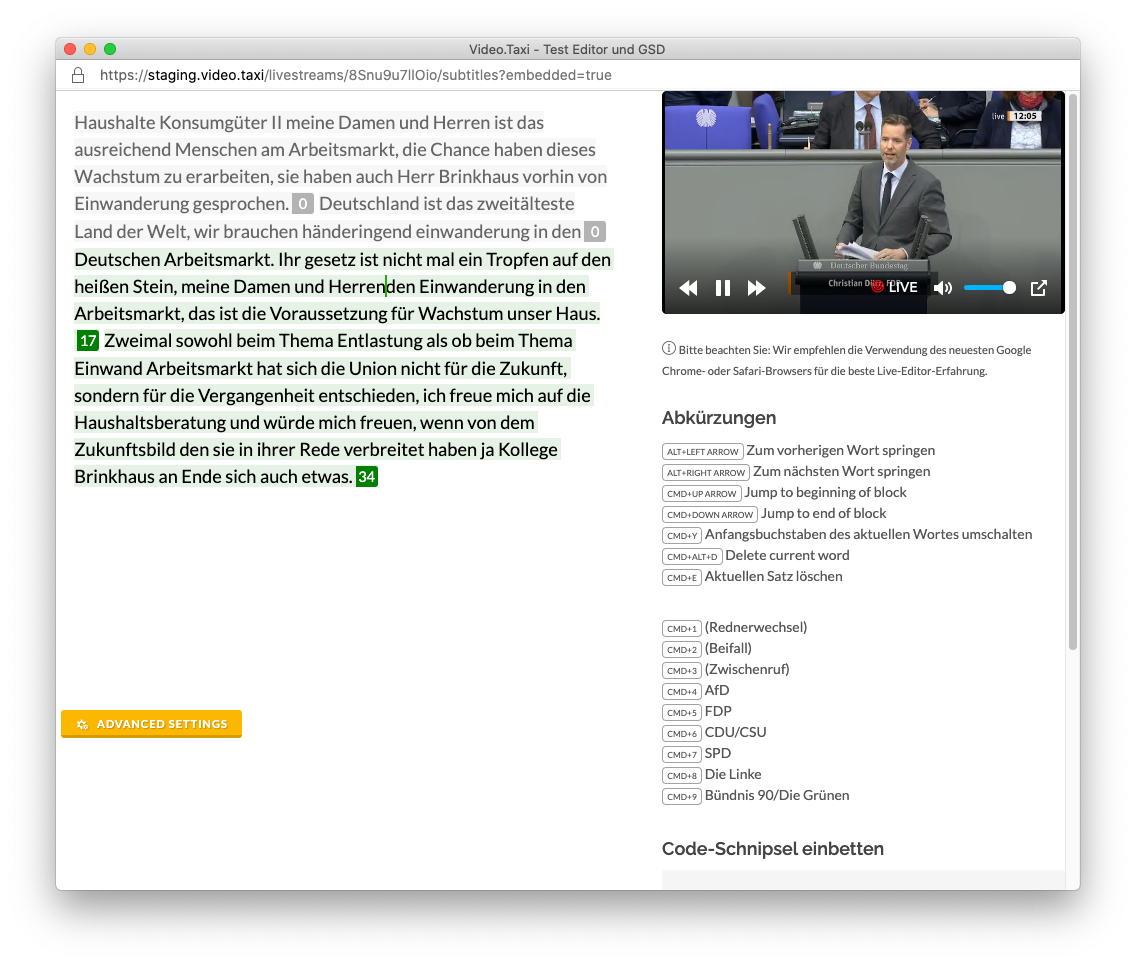Click the Bündnis 90/Die Grünen entry
Image resolution: width=1136 pixels, height=964 pixels.
click(x=777, y=795)
